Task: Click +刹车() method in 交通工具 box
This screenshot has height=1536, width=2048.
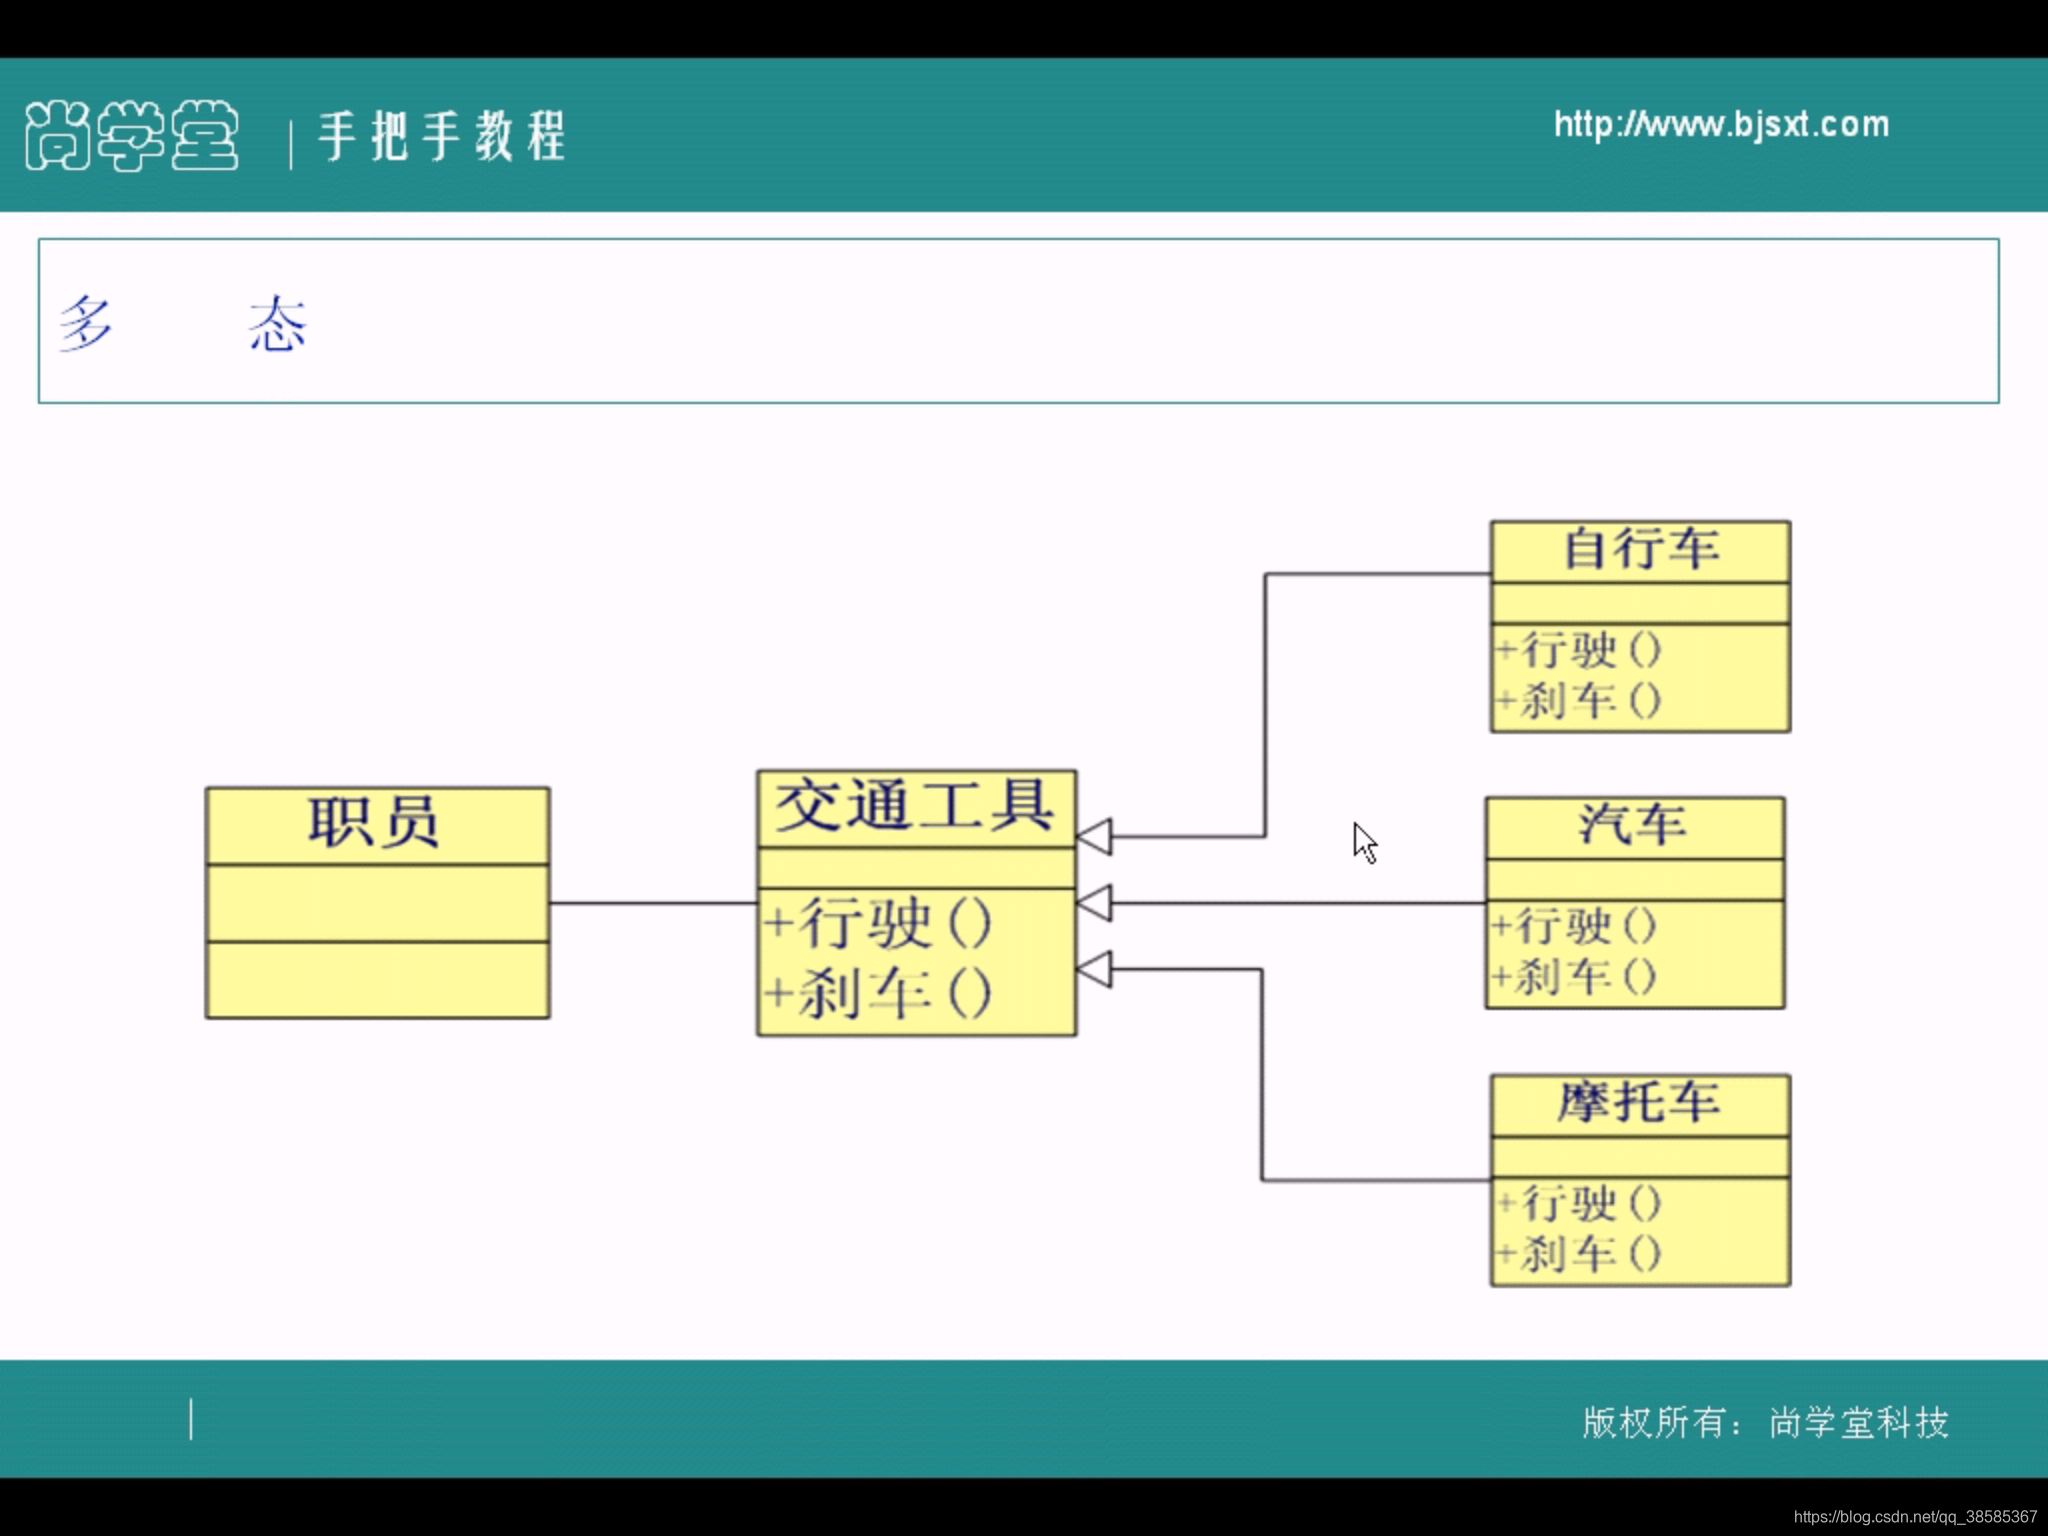Action: coord(878,994)
